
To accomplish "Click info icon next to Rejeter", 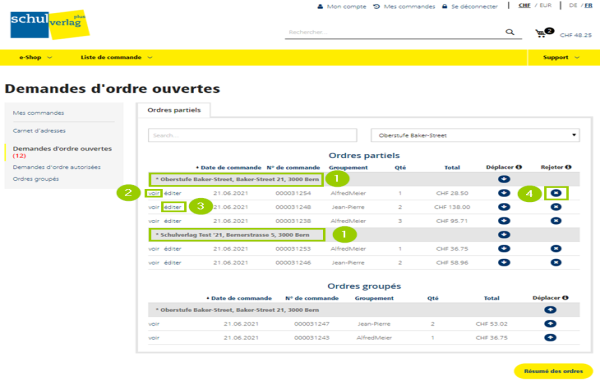I will 568,167.
